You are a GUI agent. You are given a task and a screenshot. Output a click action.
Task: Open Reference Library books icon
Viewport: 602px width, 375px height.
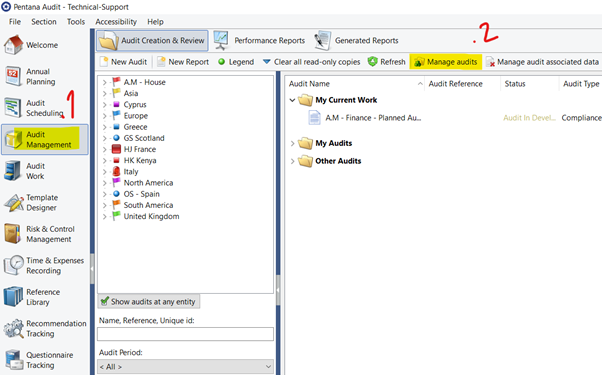pyautogui.click(x=13, y=297)
